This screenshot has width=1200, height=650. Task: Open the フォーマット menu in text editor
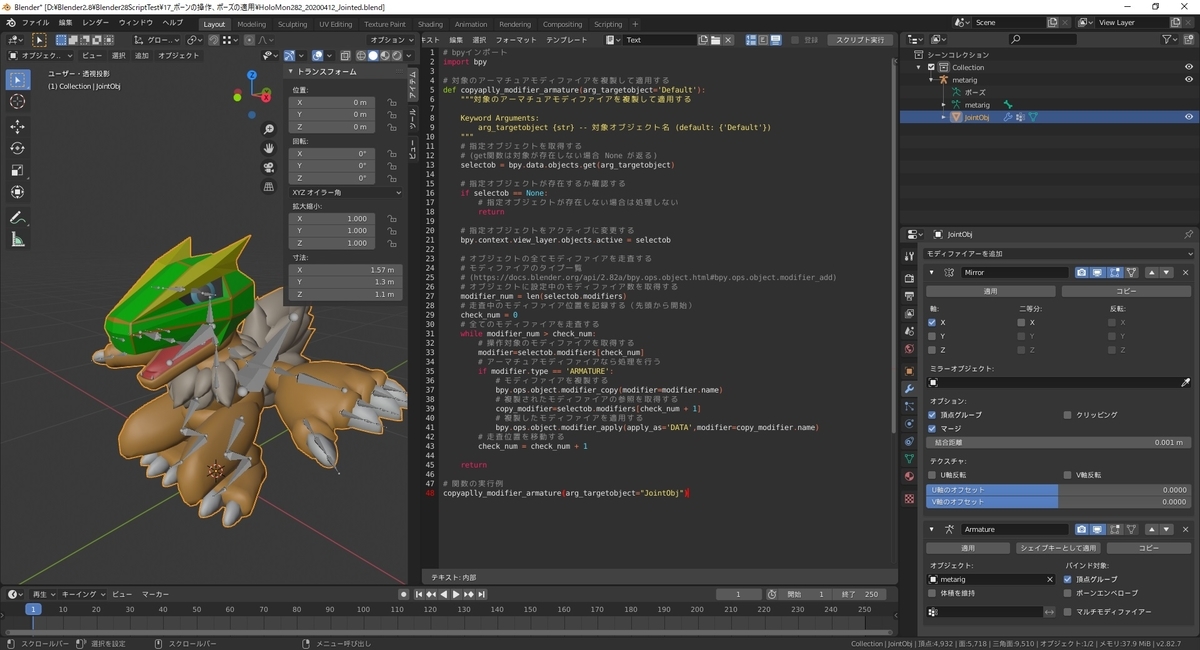[x=516, y=40]
